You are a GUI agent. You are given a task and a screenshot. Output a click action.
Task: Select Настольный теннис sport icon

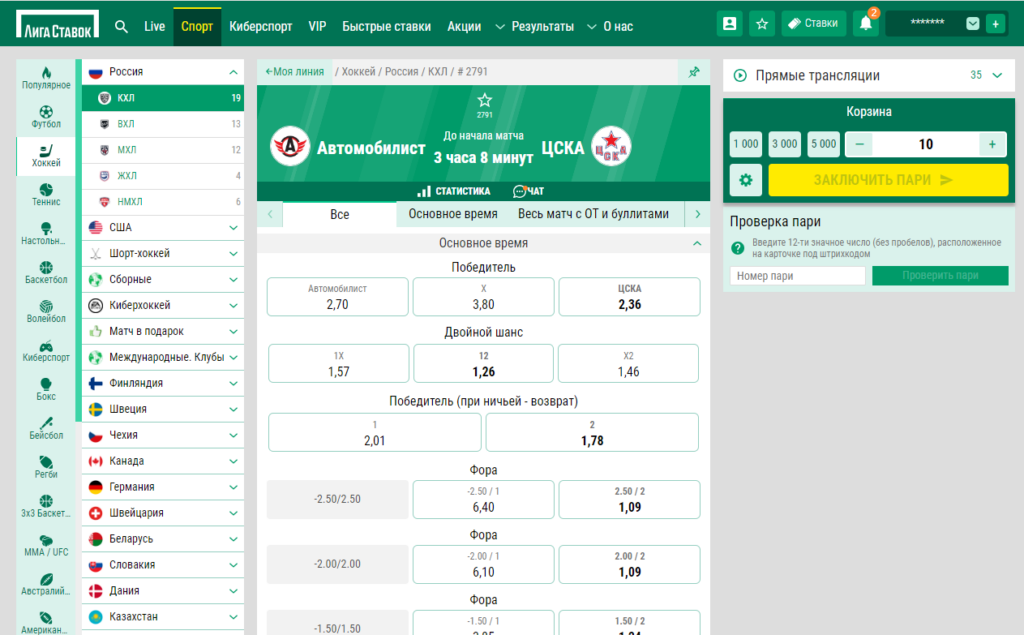[46, 234]
